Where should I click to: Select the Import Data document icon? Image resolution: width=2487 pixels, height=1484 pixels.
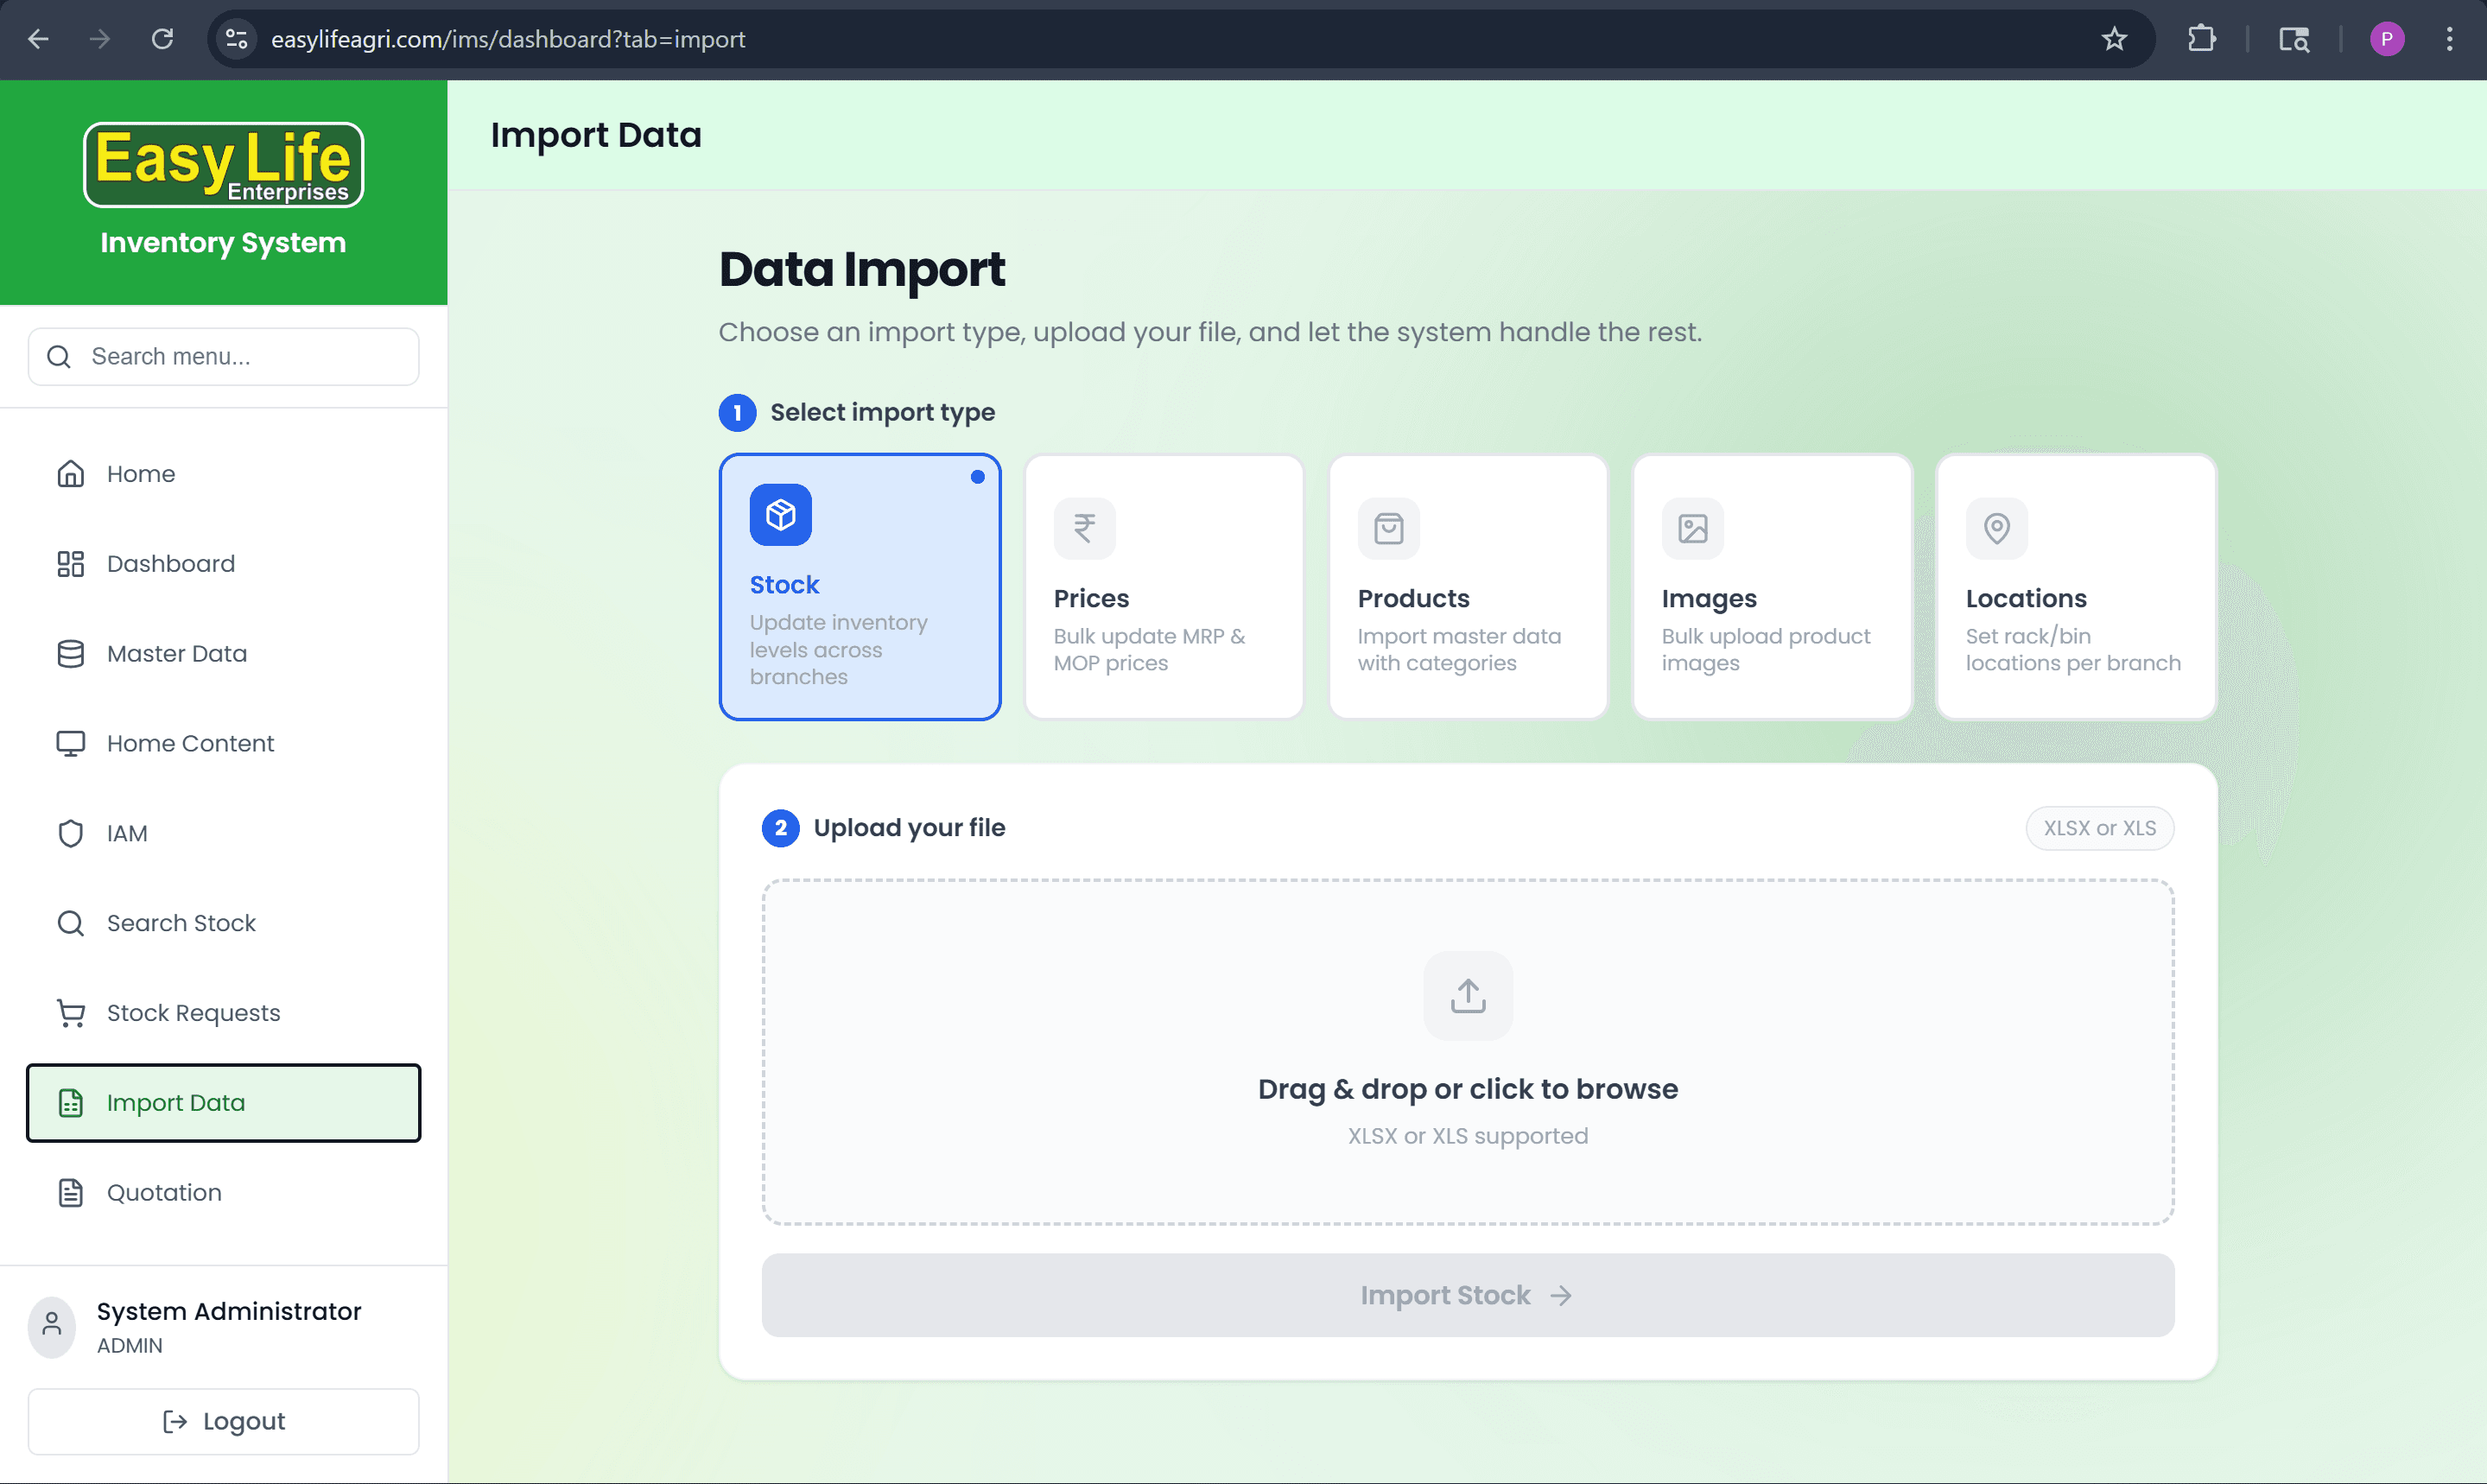pos(70,1102)
